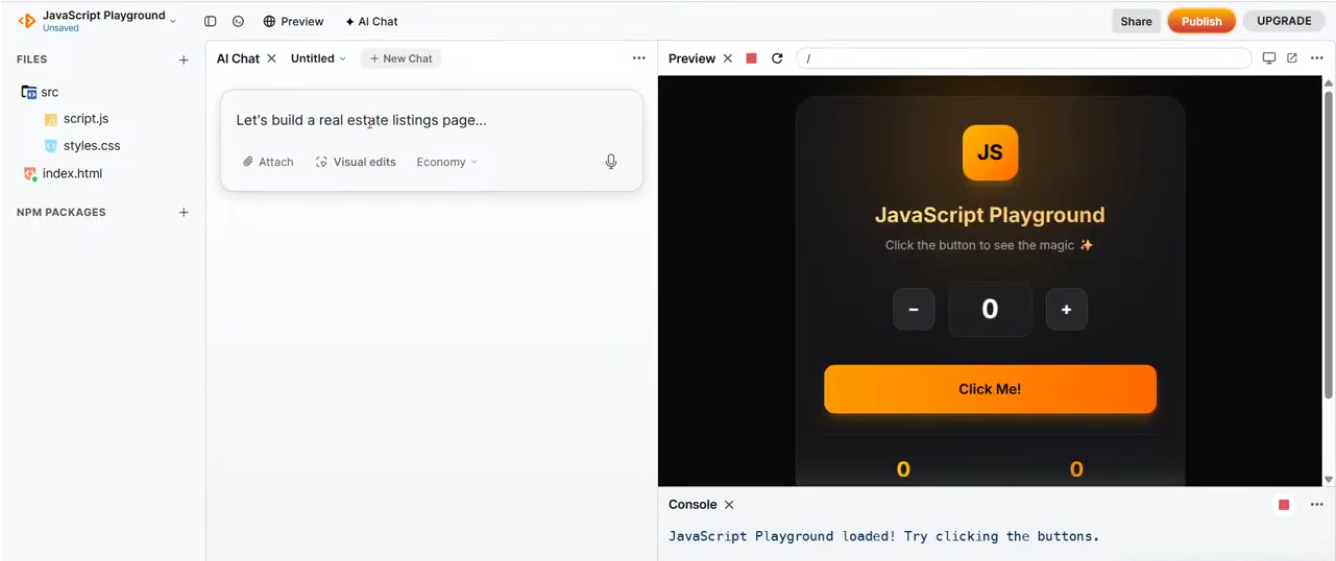The image size is (1336, 561).
Task: Enable Visual edits in chat box
Action: click(x=356, y=162)
